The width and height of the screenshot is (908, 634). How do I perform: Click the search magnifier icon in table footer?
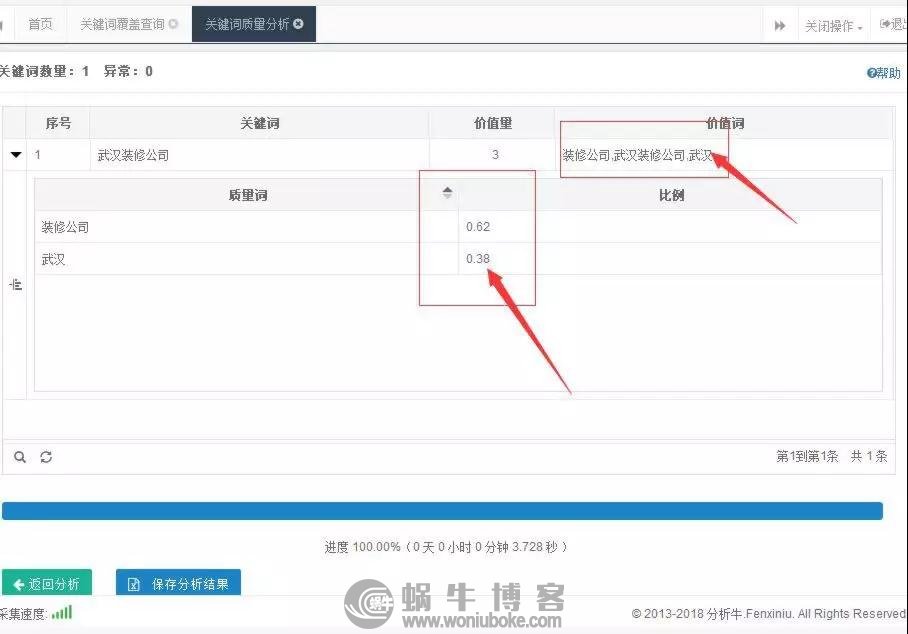[x=20, y=457]
